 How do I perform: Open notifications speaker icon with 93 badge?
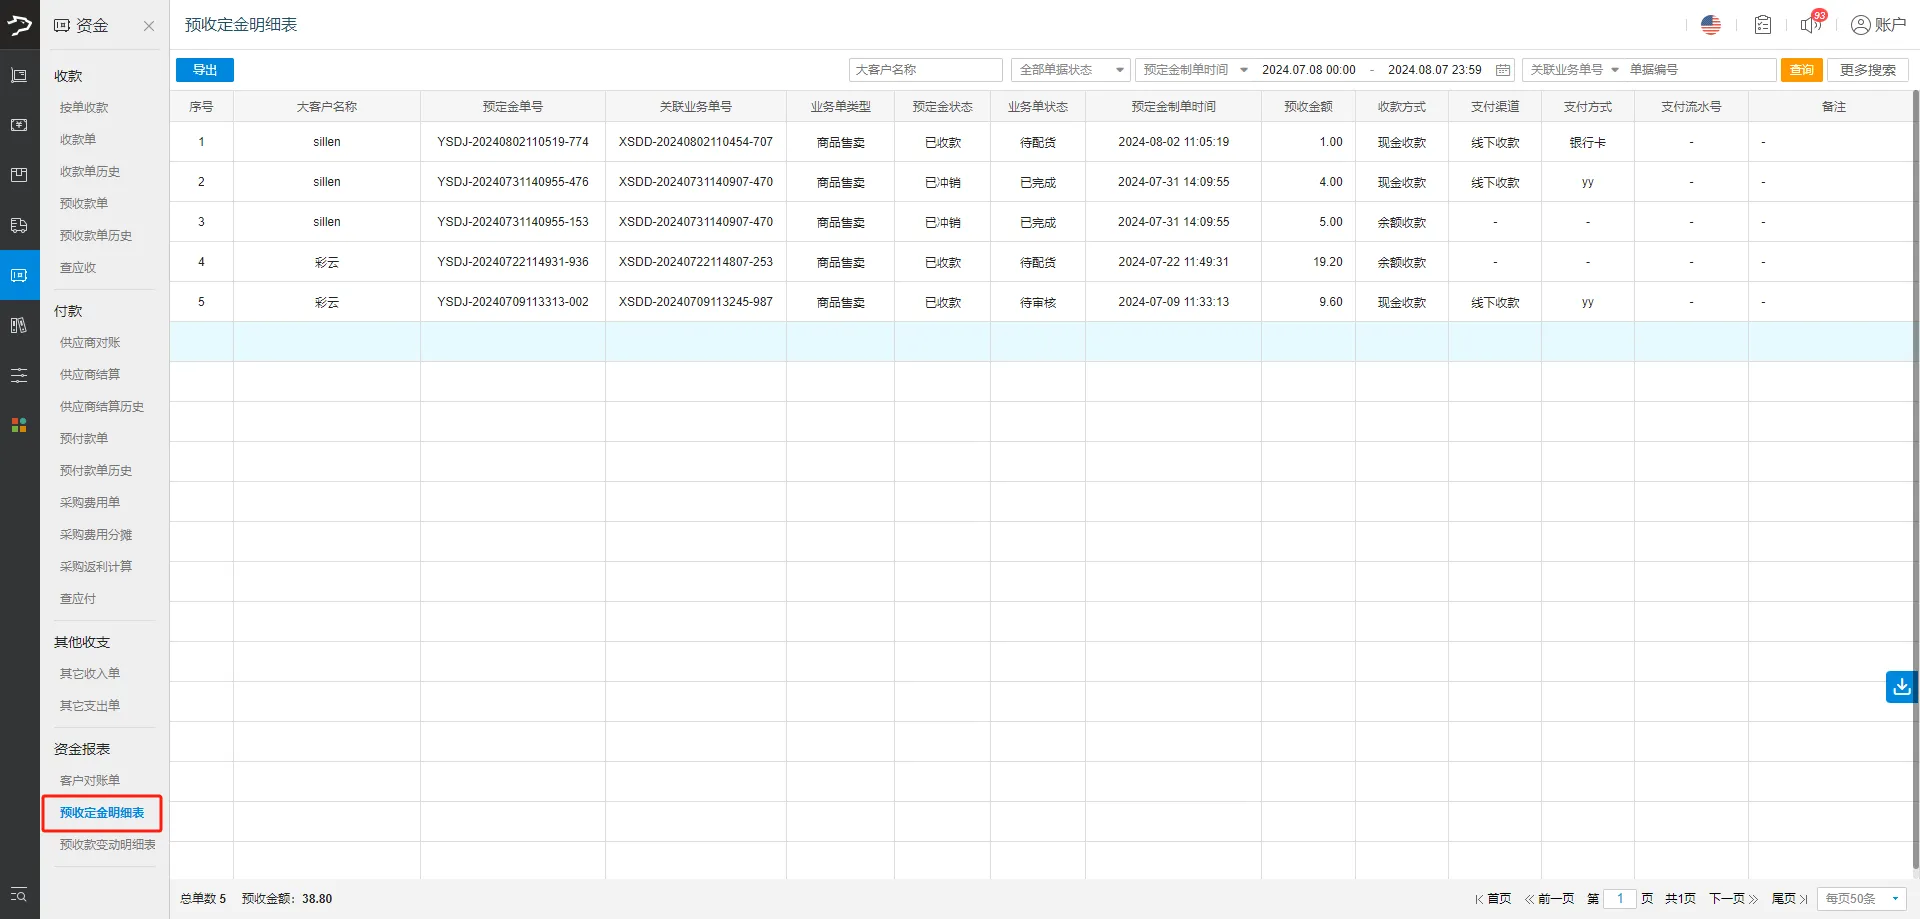[1811, 25]
